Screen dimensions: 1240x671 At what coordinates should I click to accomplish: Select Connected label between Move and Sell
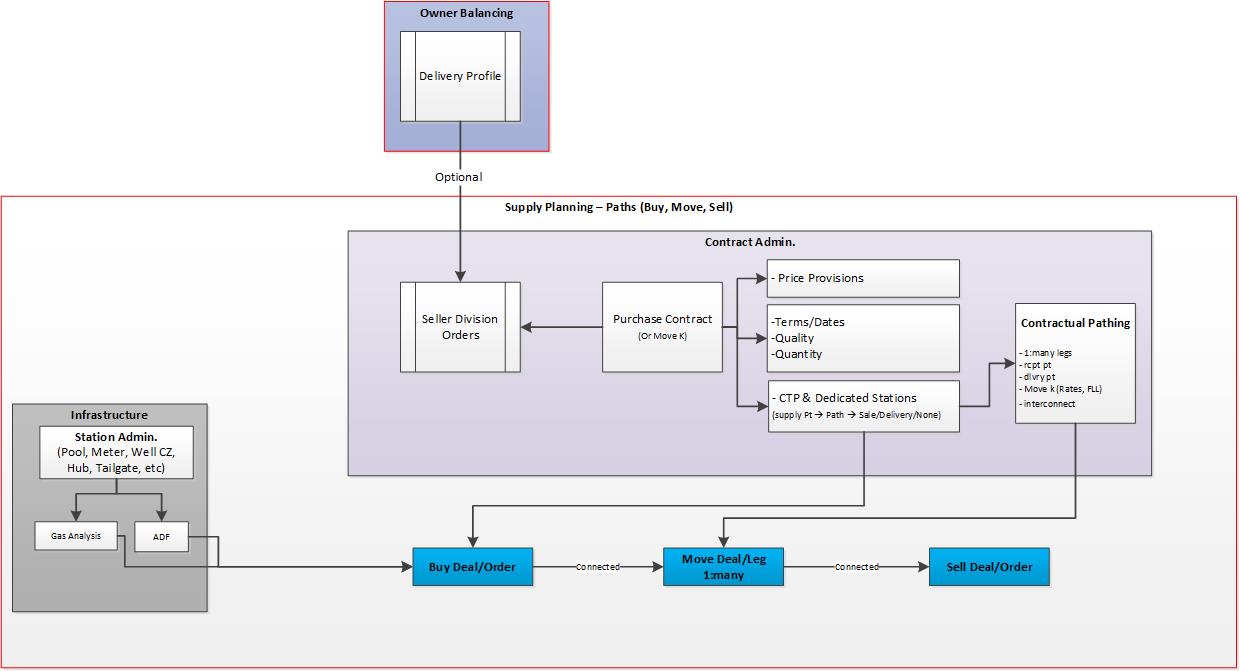856,567
